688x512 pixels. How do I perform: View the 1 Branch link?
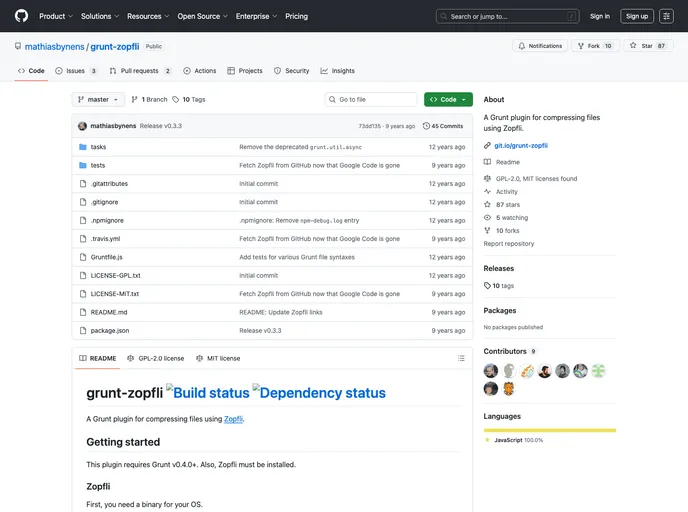point(150,100)
